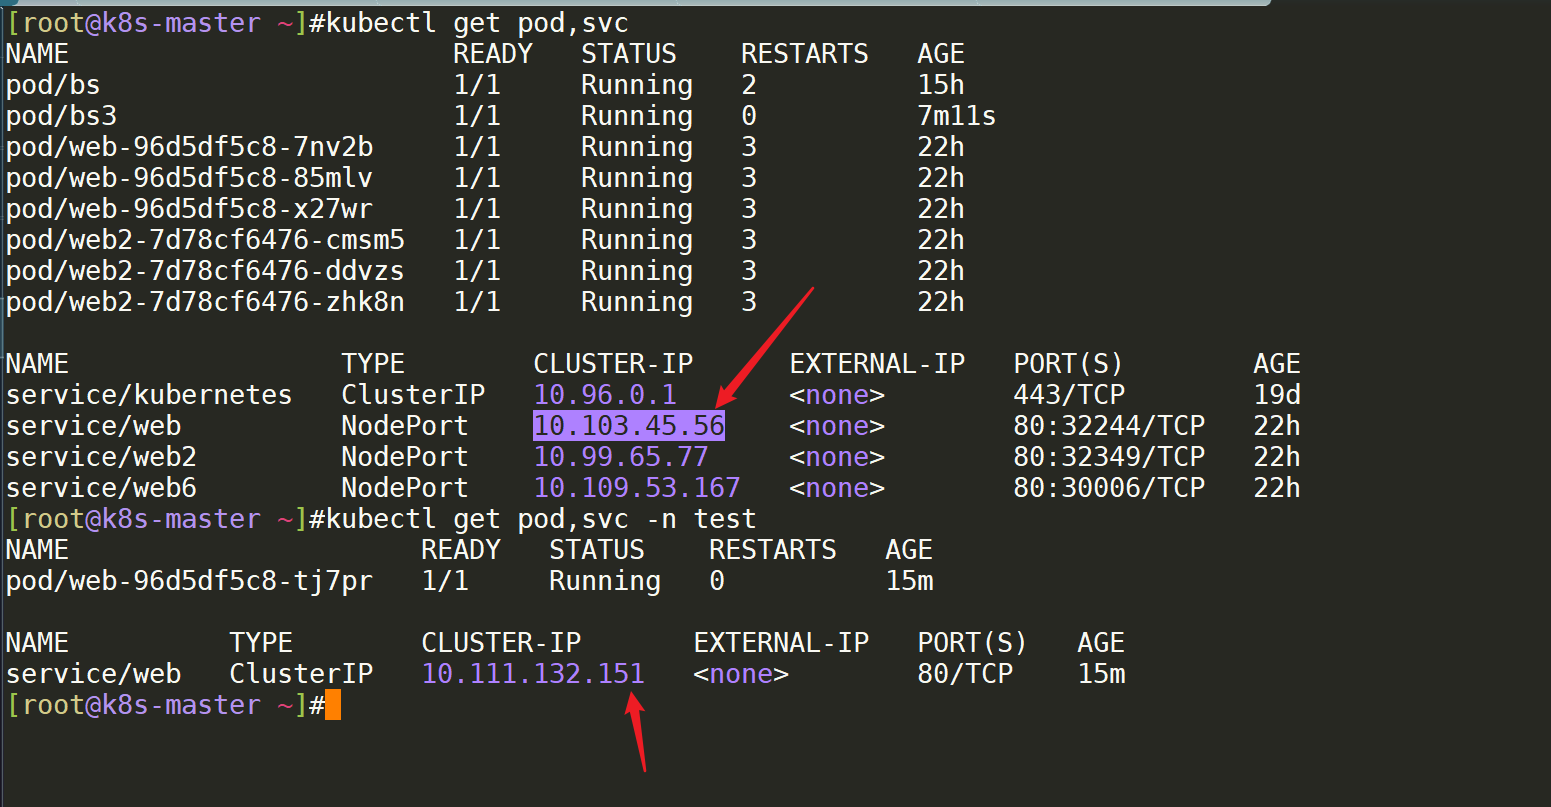Click the port value 80:32349/TCP
The image size is (1551, 807).
pyautogui.click(x=1109, y=457)
